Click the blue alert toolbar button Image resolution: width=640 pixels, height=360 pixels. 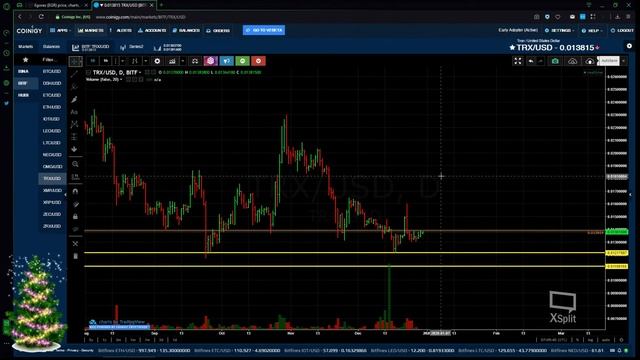pos(227,61)
